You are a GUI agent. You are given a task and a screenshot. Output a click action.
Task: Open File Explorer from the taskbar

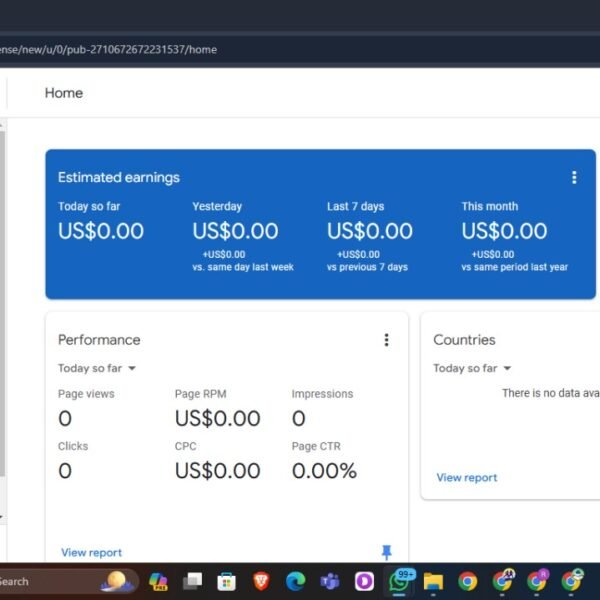pyautogui.click(x=433, y=582)
